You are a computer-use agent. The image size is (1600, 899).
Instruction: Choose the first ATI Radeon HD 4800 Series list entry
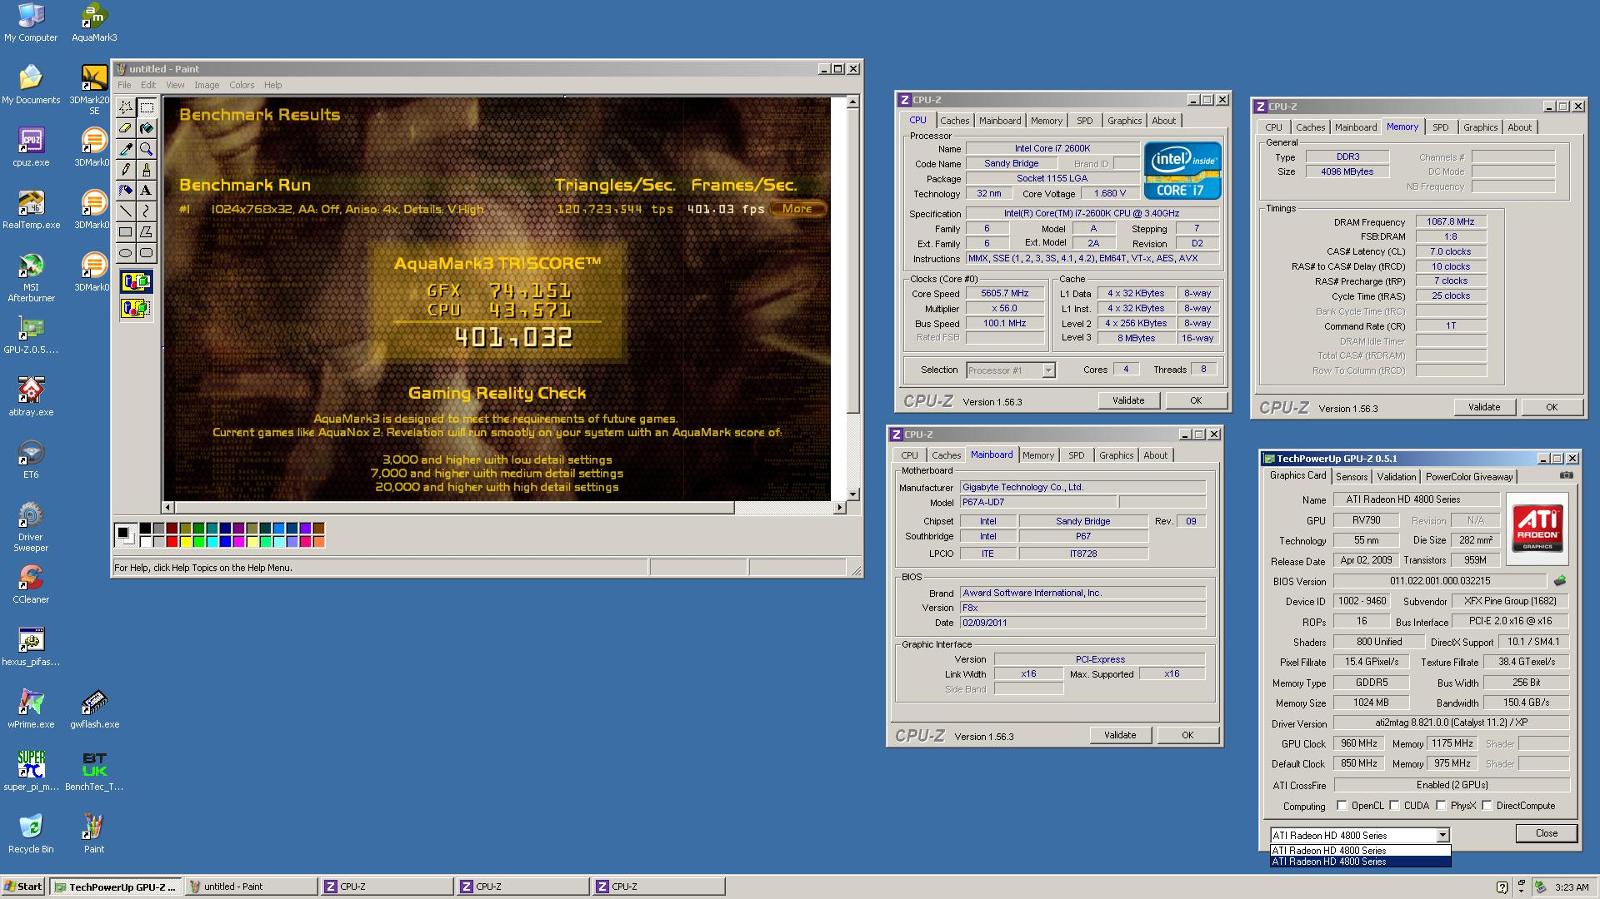(1360, 851)
